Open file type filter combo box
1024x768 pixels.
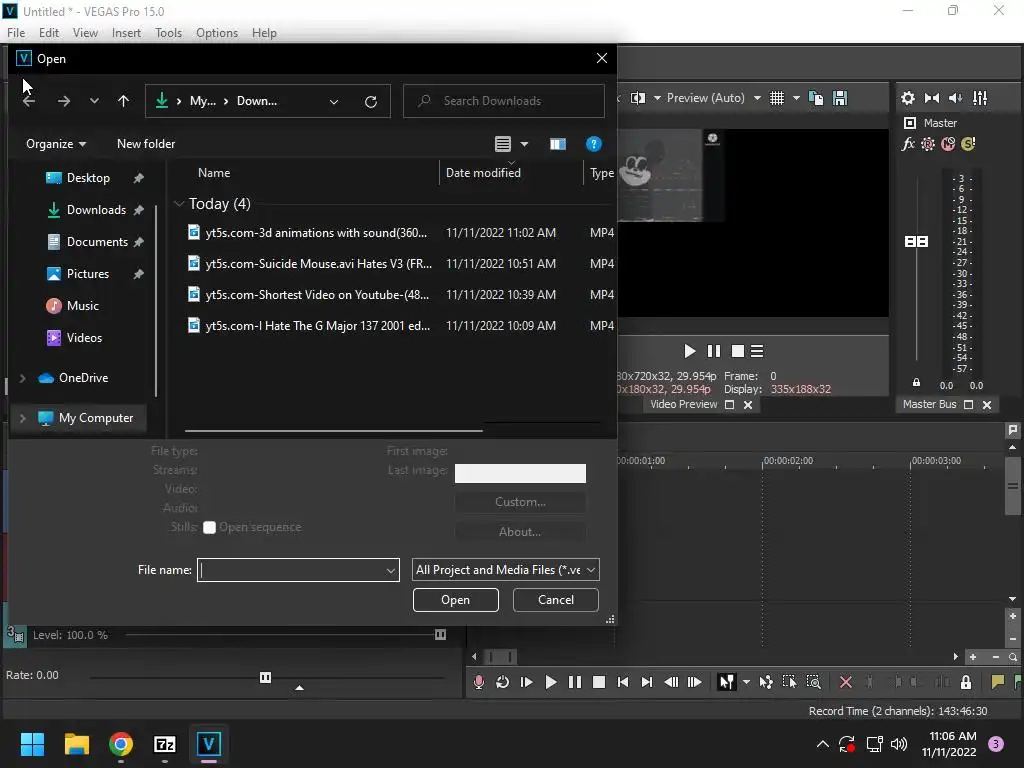click(505, 569)
